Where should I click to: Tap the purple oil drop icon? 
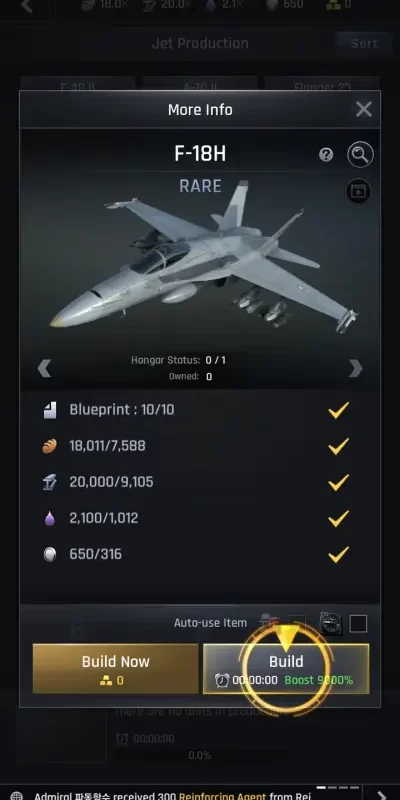(49, 518)
